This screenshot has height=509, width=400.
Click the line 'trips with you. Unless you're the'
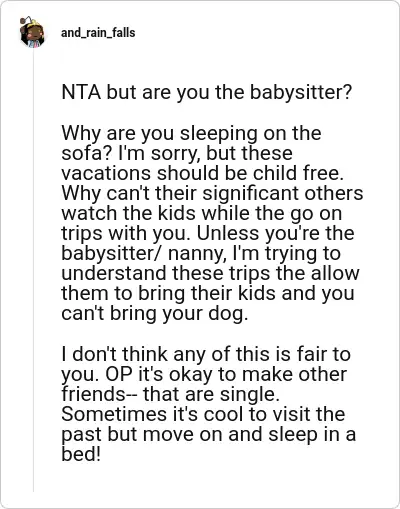(x=208, y=233)
